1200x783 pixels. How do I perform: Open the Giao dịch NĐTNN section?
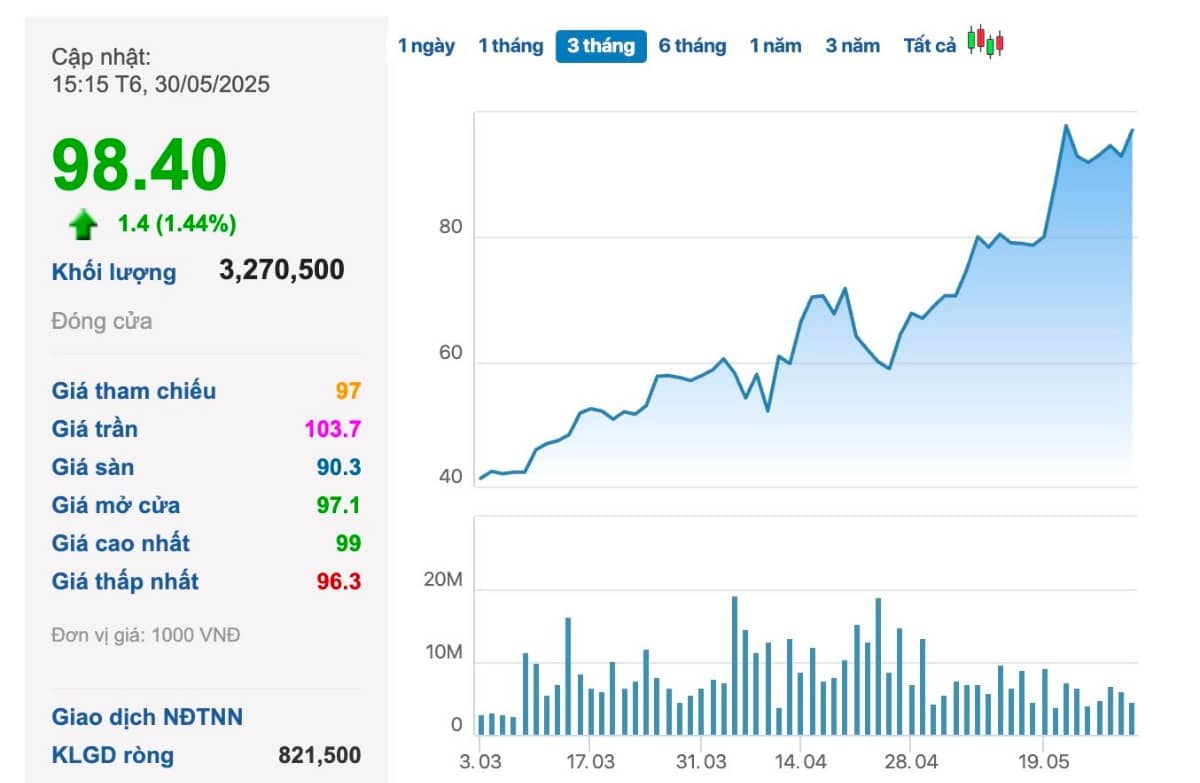[x=147, y=717]
